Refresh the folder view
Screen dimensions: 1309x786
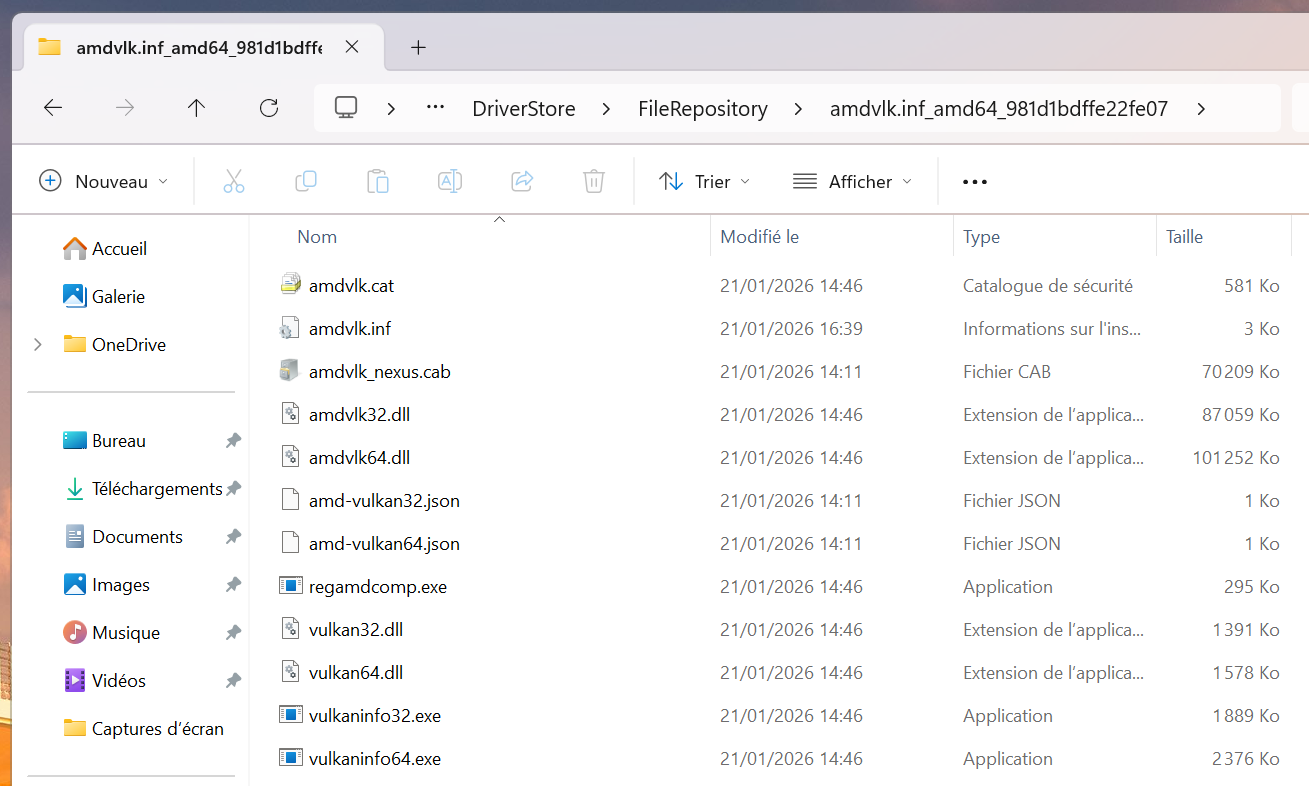click(268, 108)
